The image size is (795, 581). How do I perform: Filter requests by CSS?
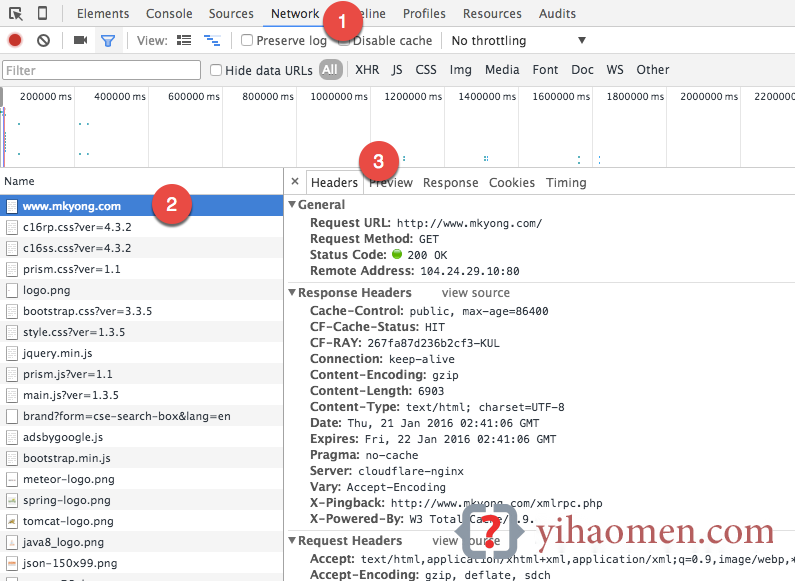[x=426, y=69]
